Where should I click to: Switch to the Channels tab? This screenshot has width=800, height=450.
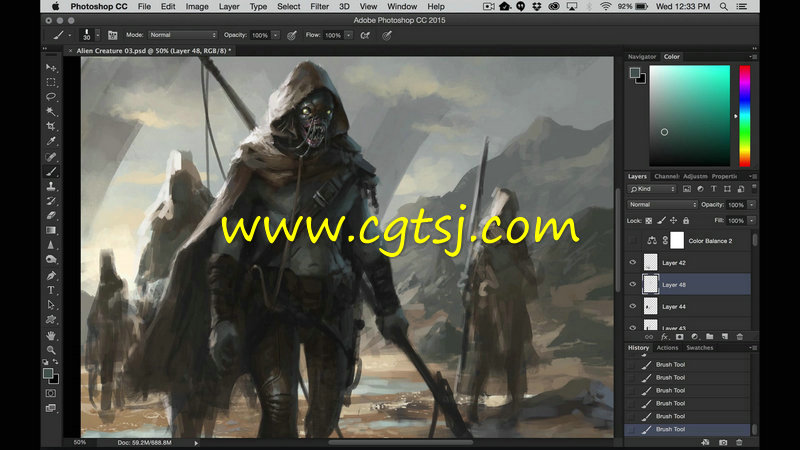tap(666, 176)
